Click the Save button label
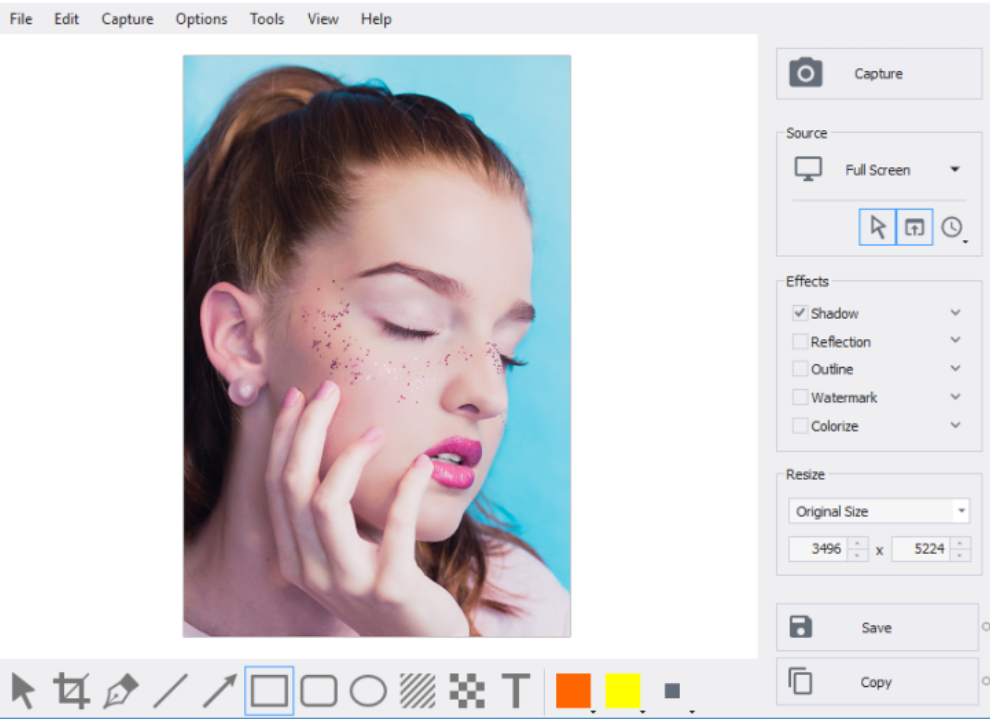 tap(876, 627)
